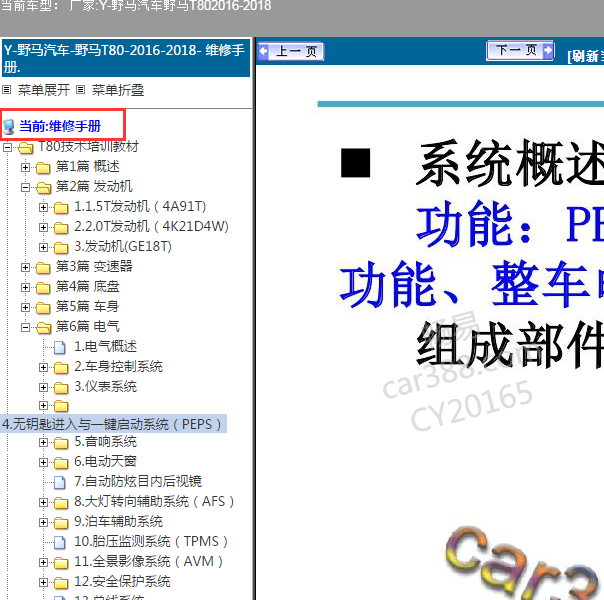This screenshot has height=600, width=604.
Task: Click document icon of 1.电气概述
Action: click(x=60, y=347)
